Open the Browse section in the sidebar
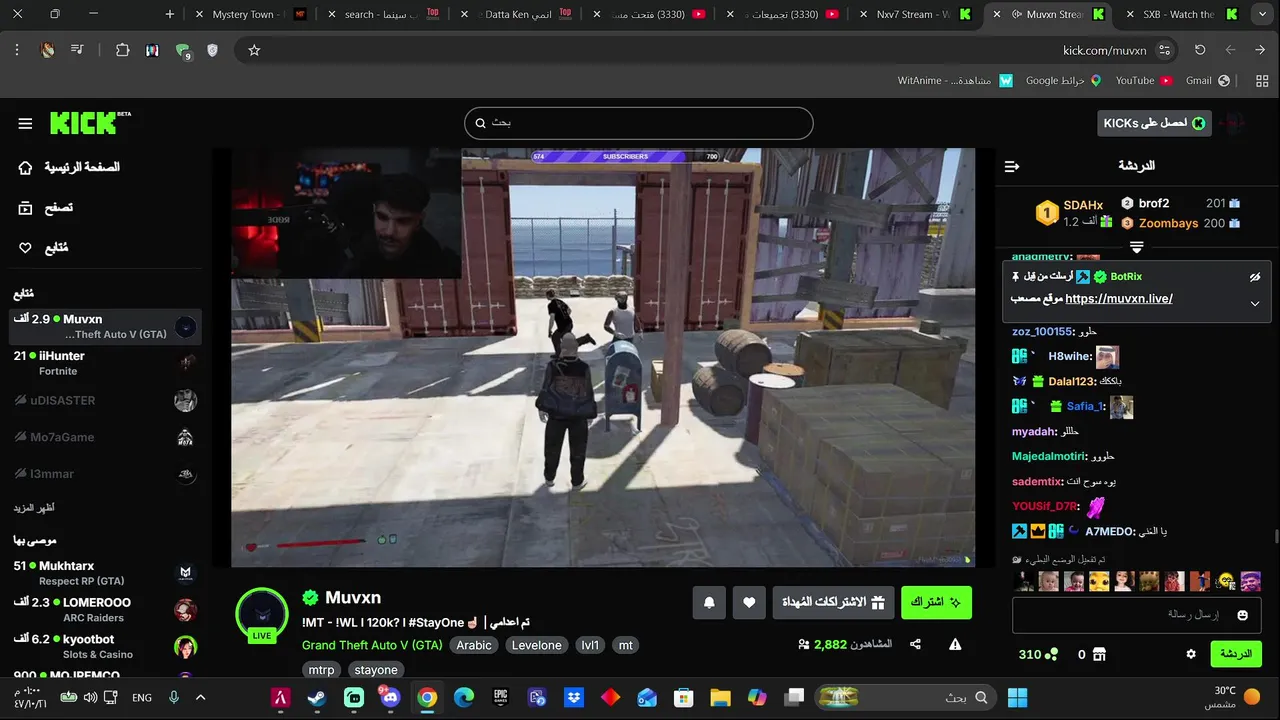This screenshot has height=720, width=1280. click(x=45, y=208)
